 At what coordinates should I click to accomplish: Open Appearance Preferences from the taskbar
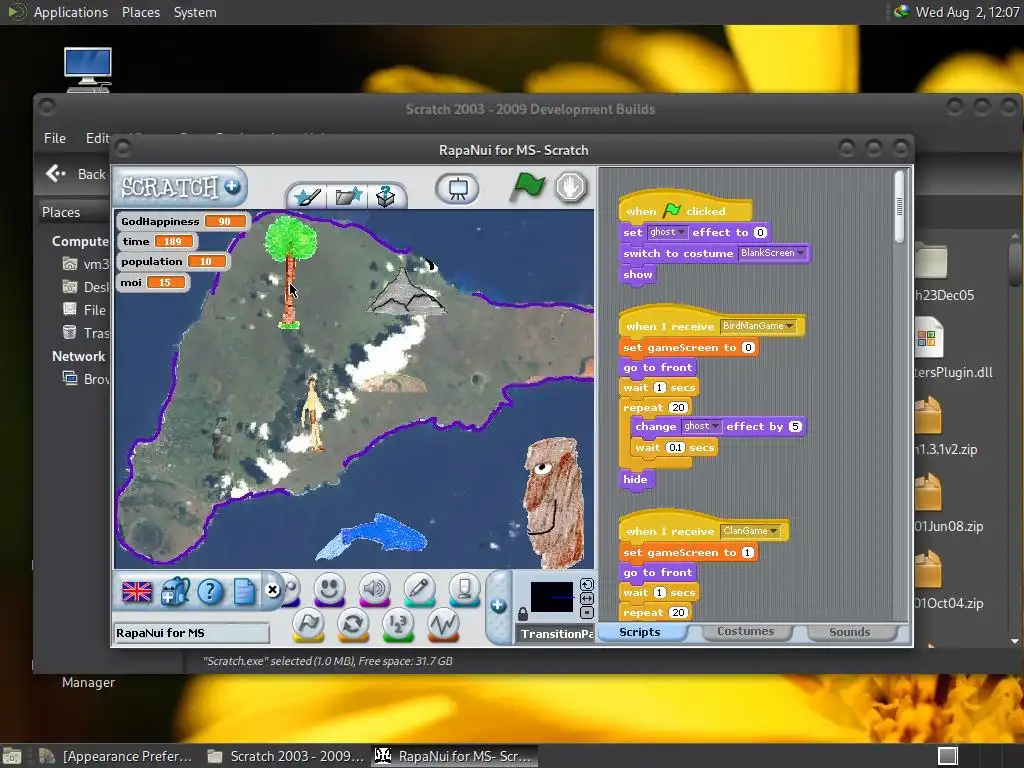pyautogui.click(x=116, y=756)
